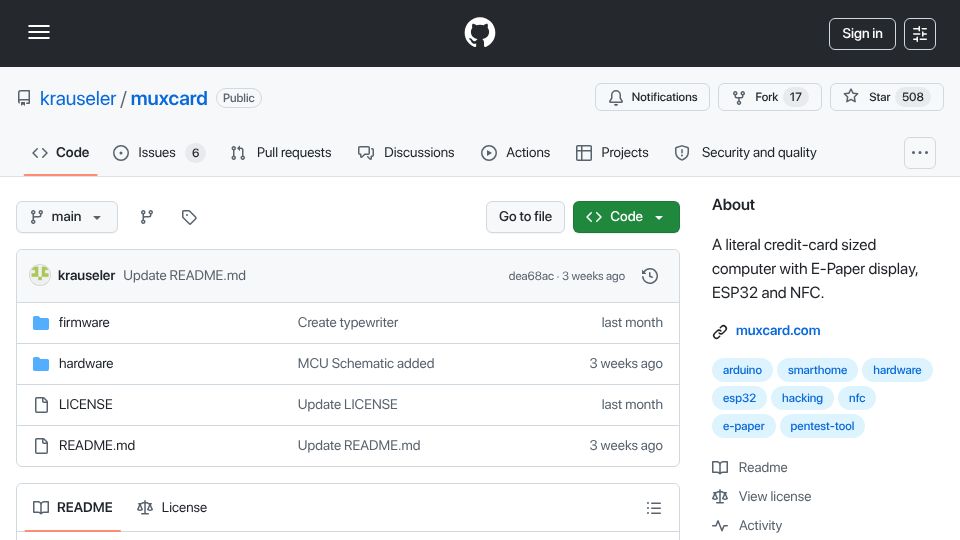
Task: Open the hamburger navigation menu
Action: click(39, 32)
